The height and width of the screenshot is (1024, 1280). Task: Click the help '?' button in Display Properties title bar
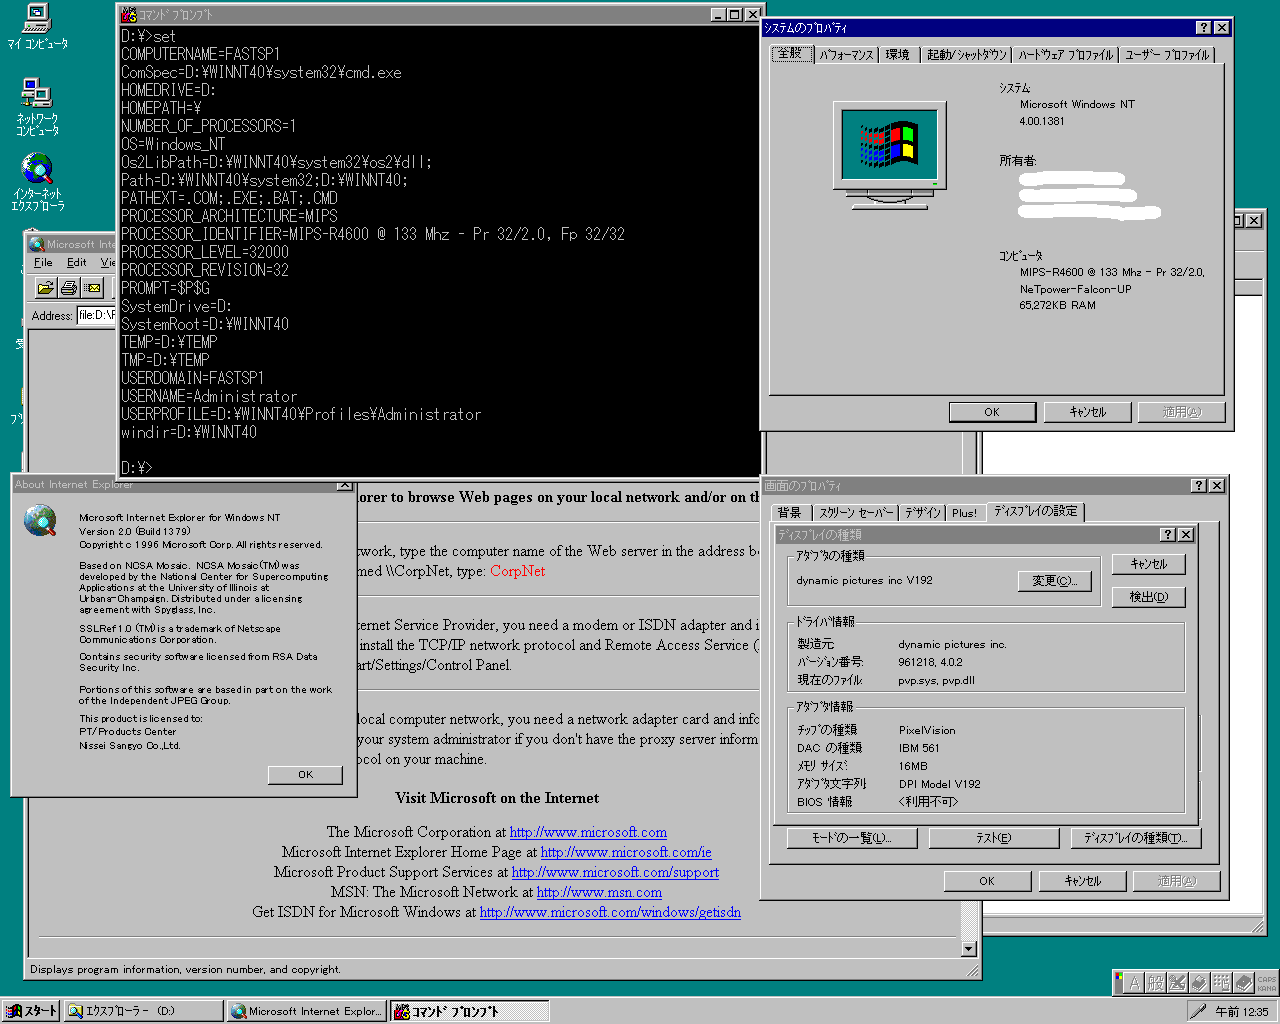tap(1199, 485)
